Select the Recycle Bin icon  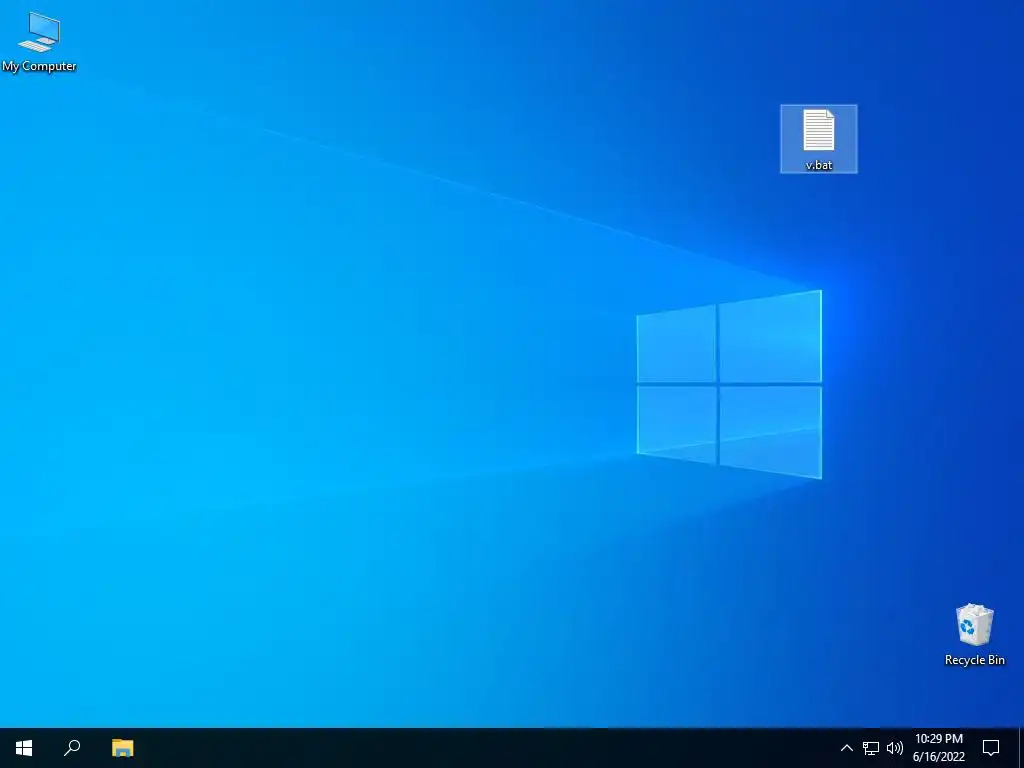click(974, 635)
